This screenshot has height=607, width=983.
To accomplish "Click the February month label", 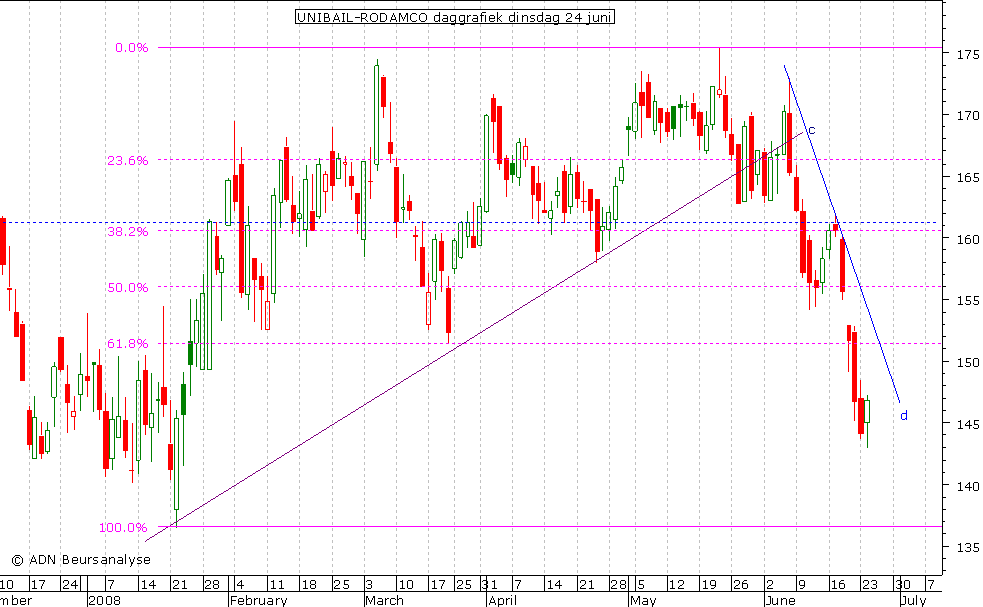I will click(x=258, y=601).
